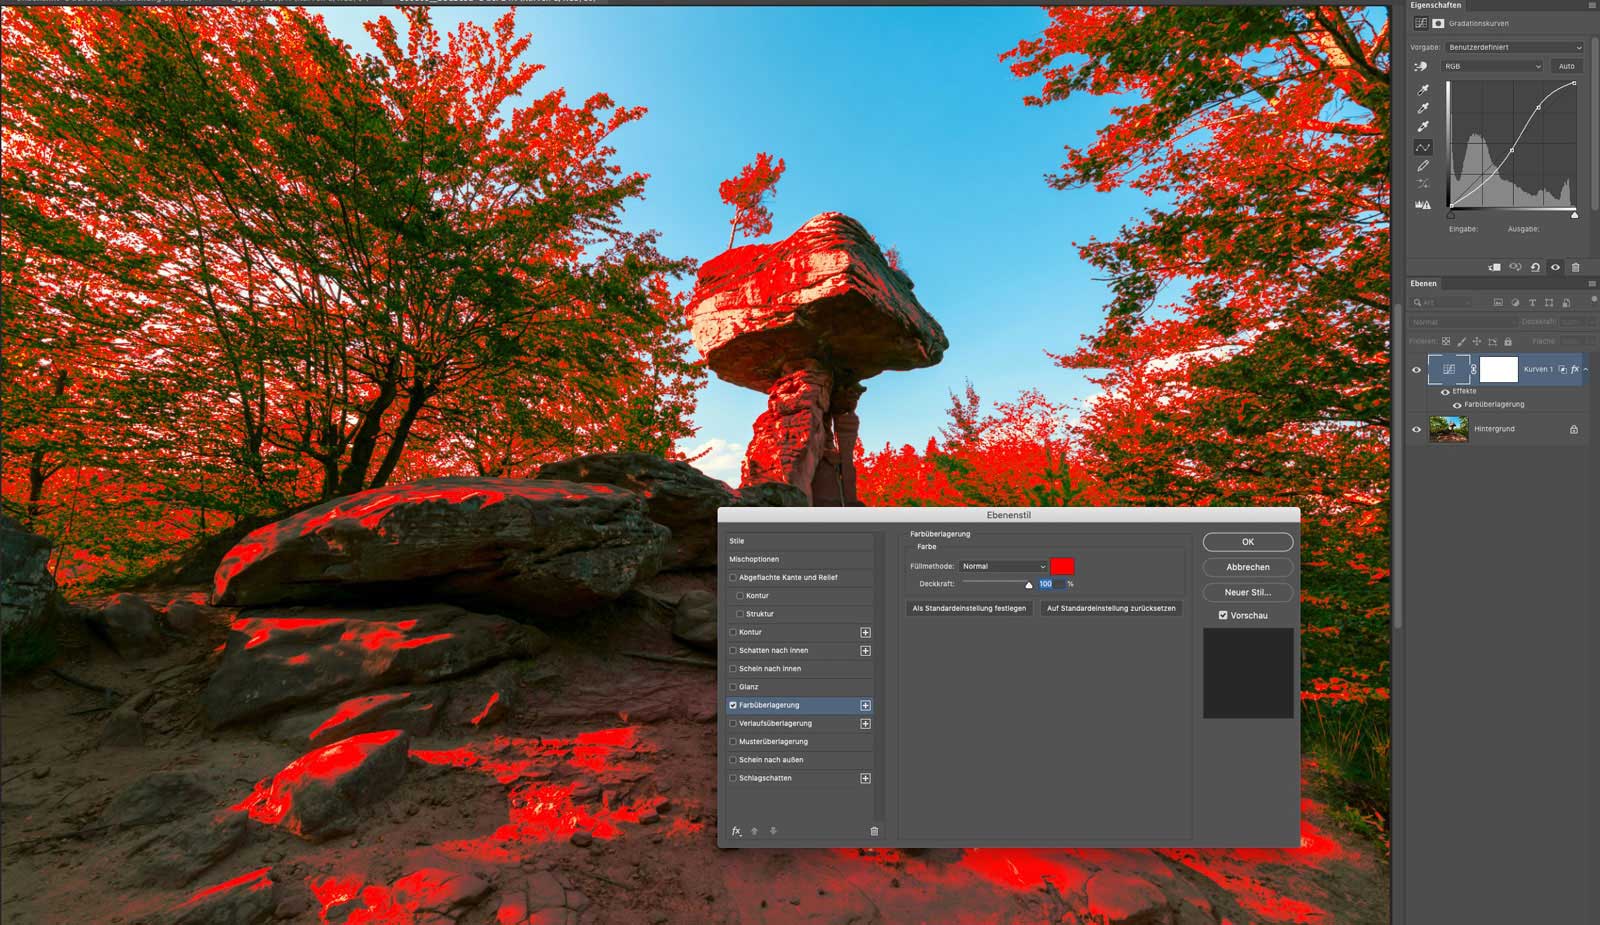Screen dimensions: 1600x925
Task: Select Mischoptionen in the styles list
Action: [x=754, y=559]
